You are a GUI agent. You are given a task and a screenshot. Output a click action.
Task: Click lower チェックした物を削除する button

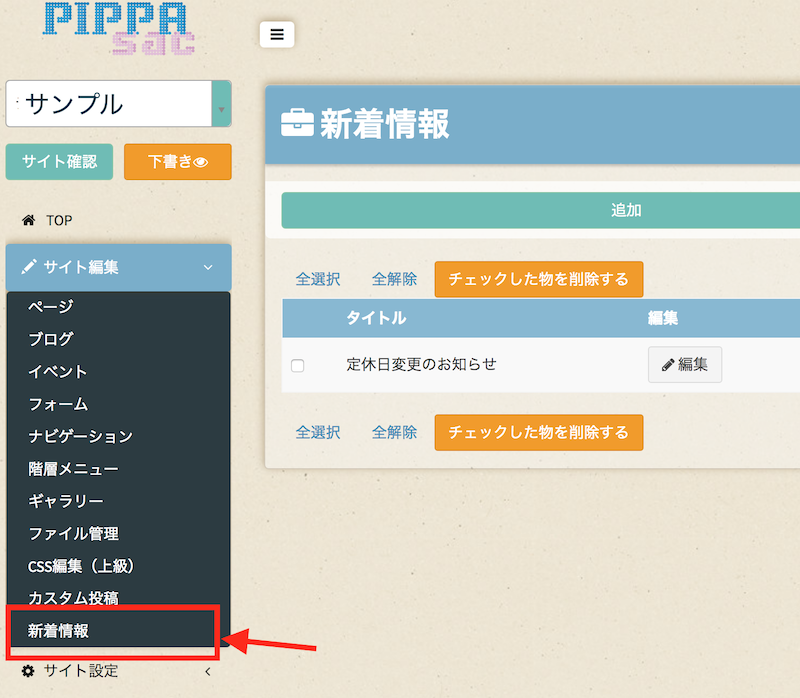click(x=539, y=432)
